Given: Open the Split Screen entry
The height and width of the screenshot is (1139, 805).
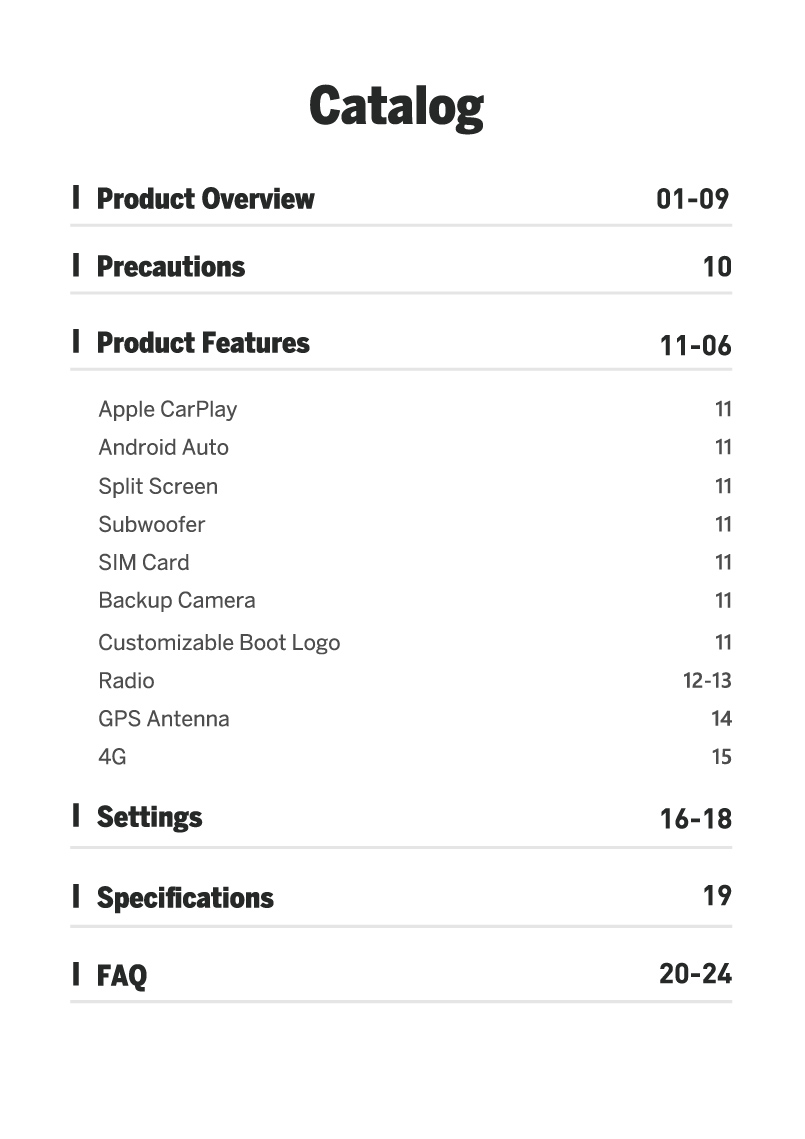Looking at the screenshot, I should tap(158, 486).
